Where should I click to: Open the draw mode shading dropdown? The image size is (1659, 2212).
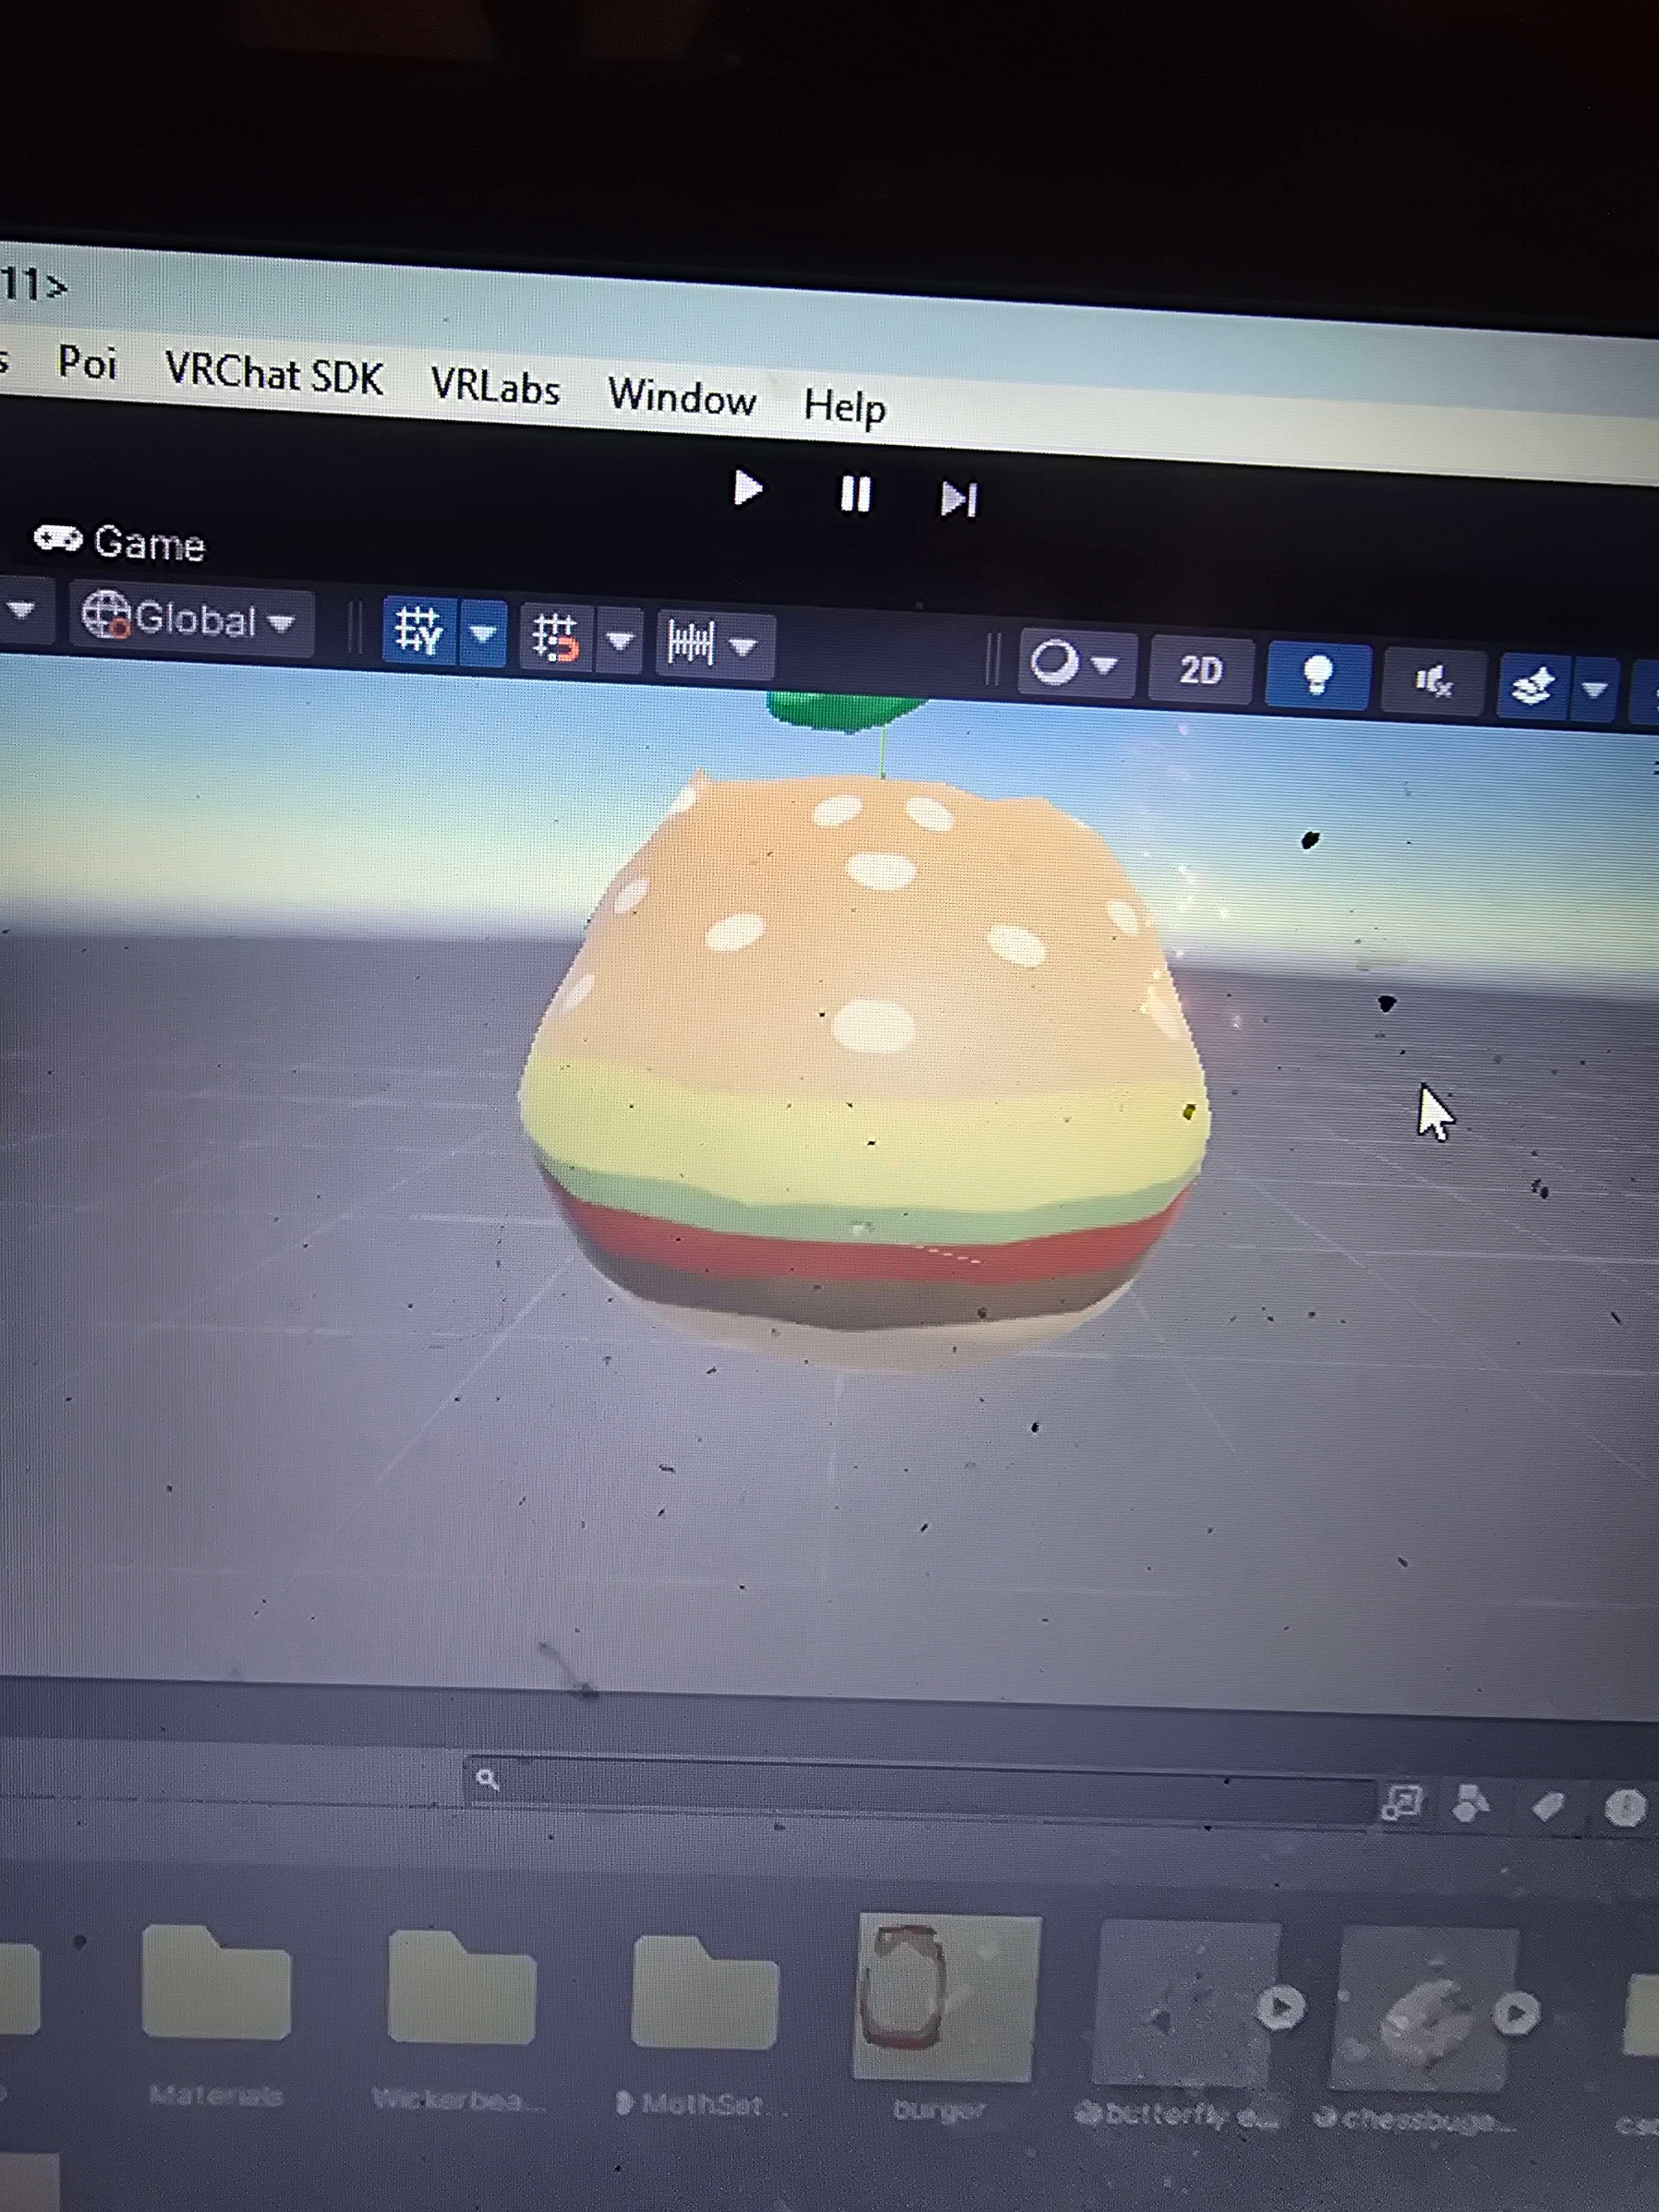[1076, 663]
